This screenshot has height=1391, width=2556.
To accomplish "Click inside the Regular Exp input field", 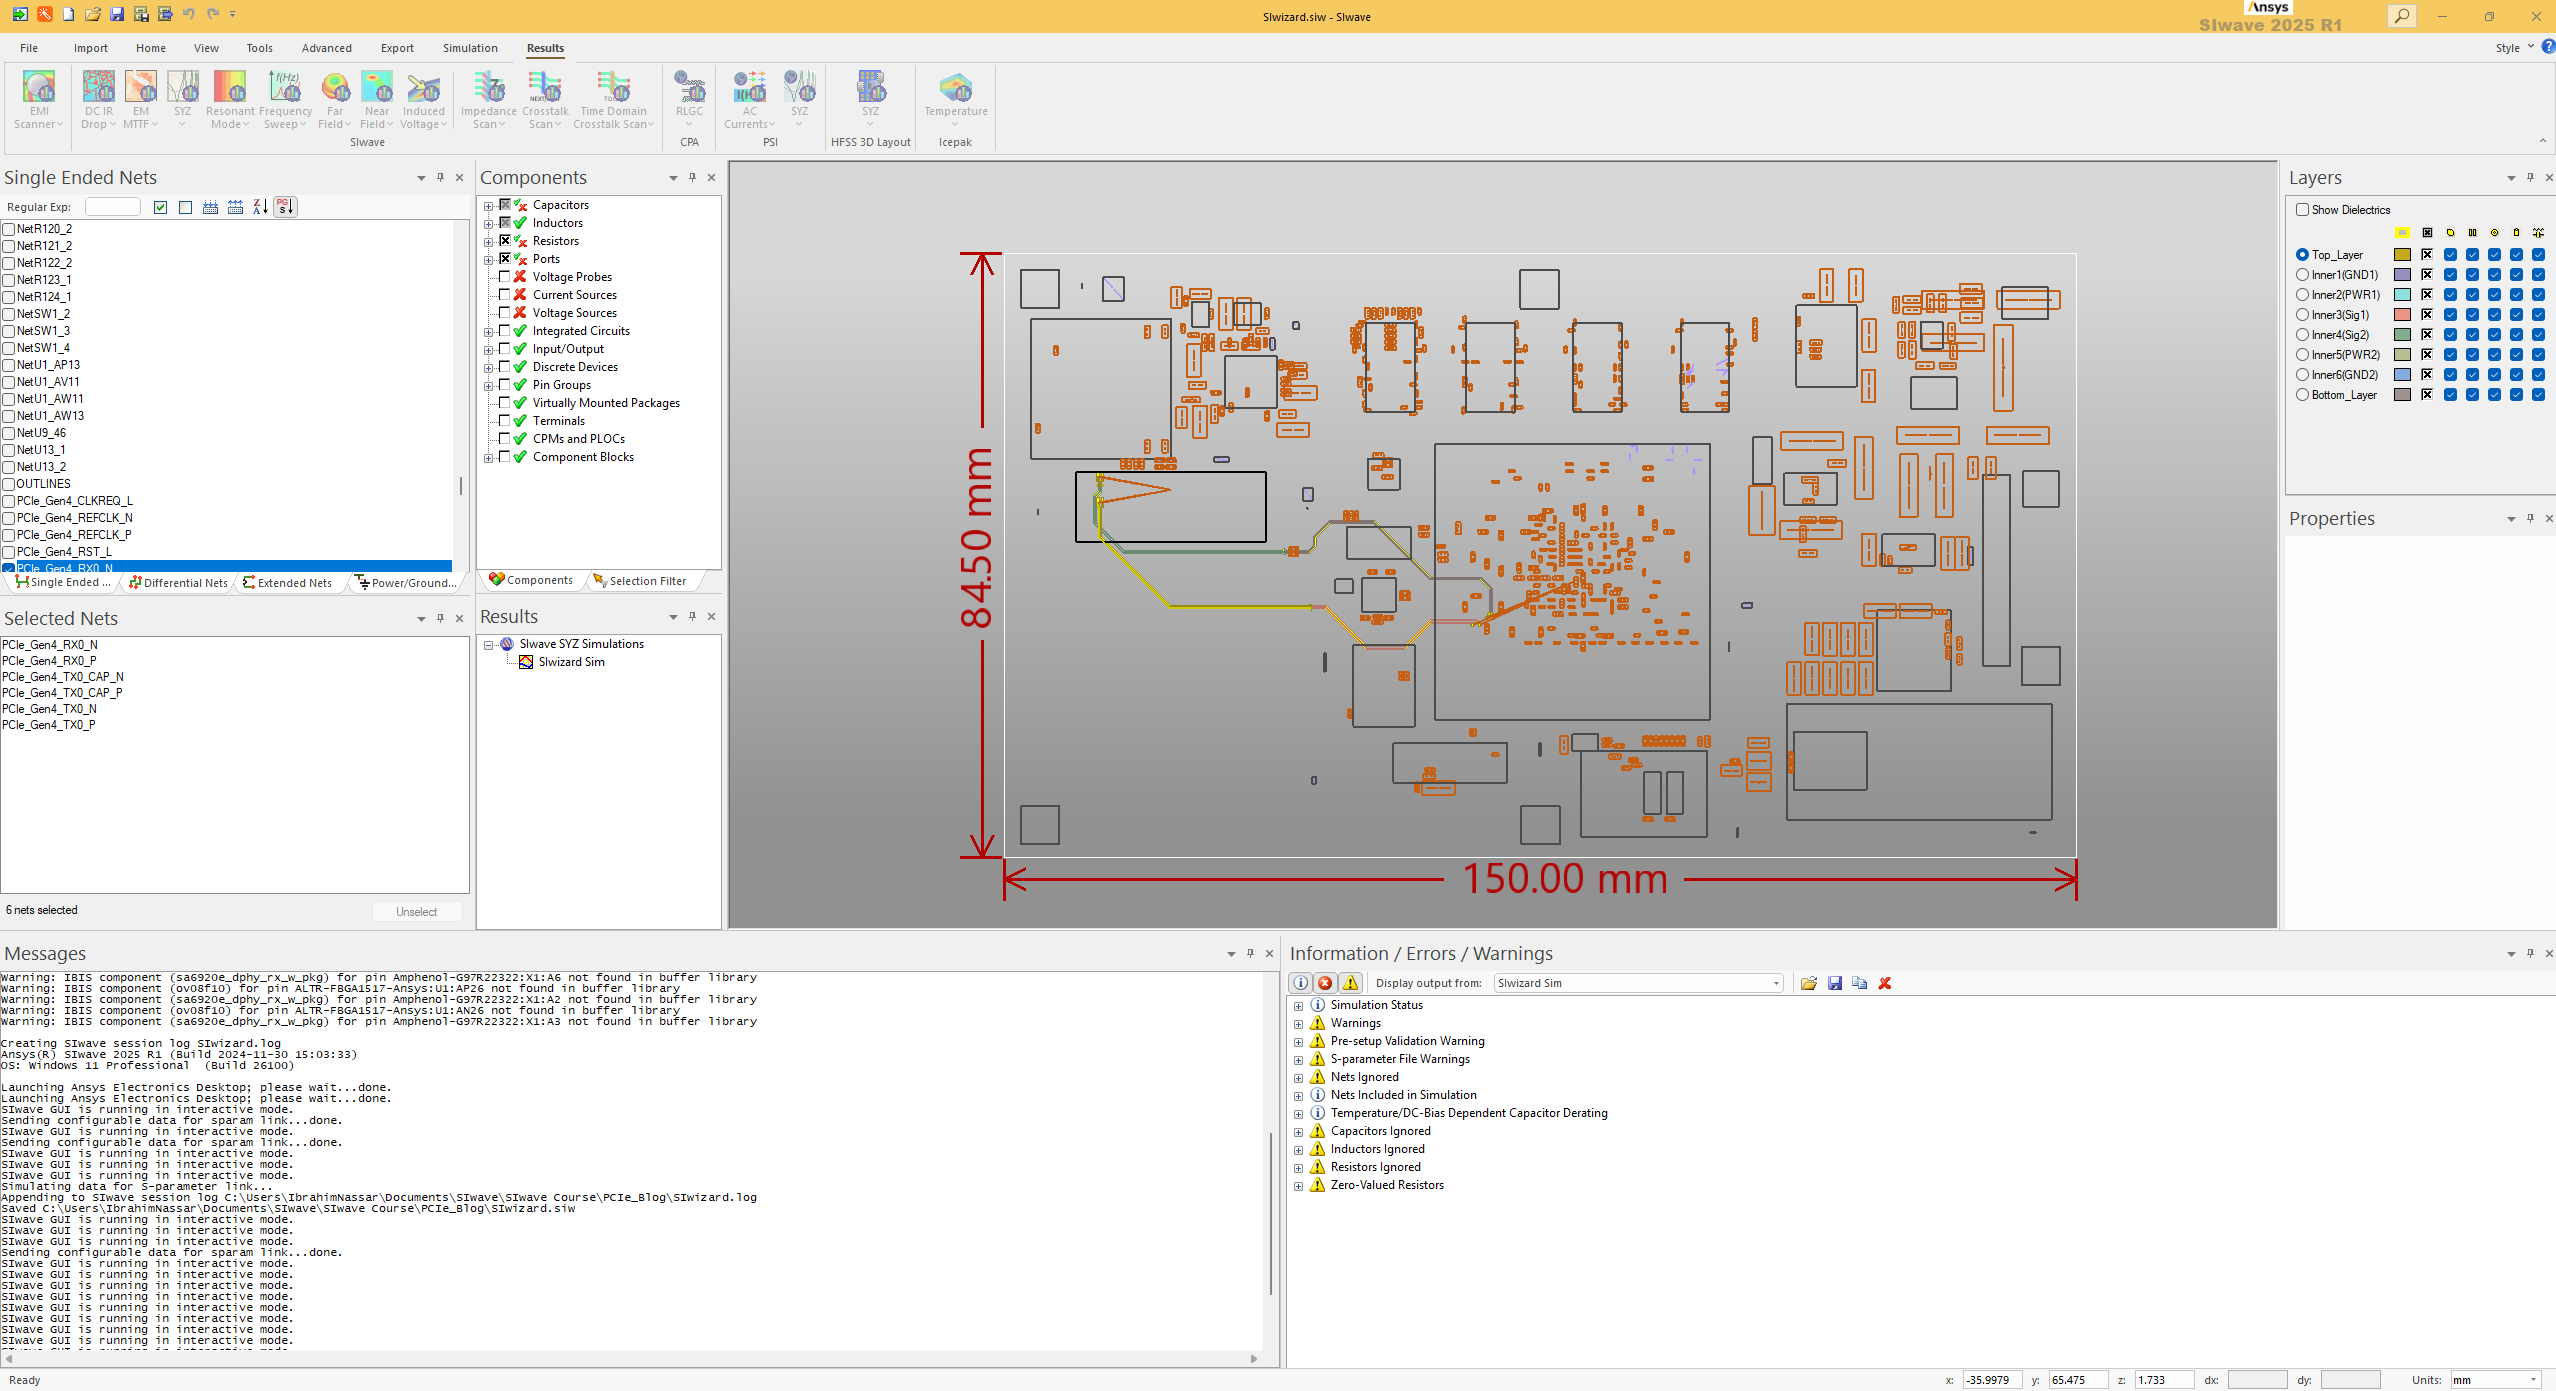I will point(112,207).
